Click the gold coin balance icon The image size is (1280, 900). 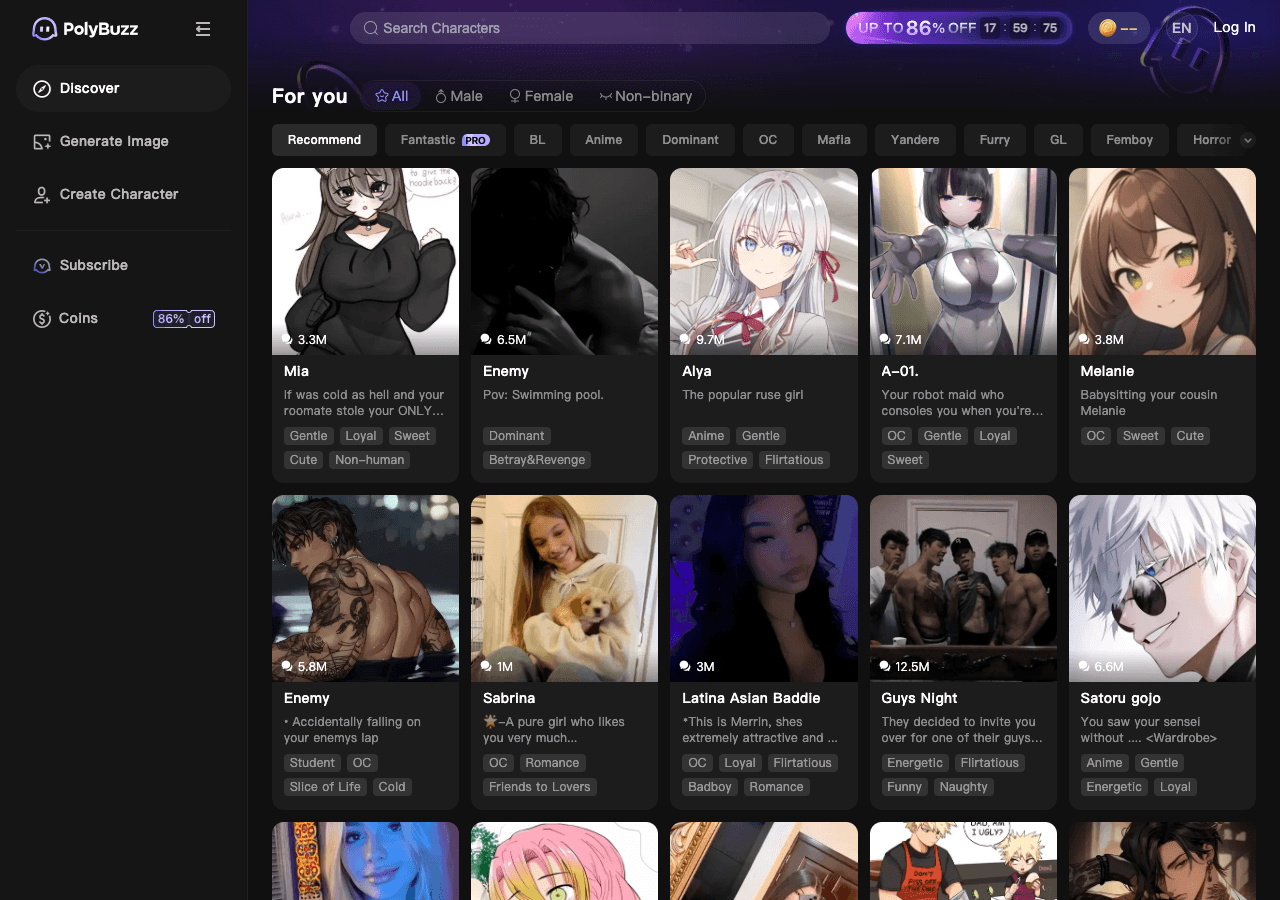(1107, 28)
